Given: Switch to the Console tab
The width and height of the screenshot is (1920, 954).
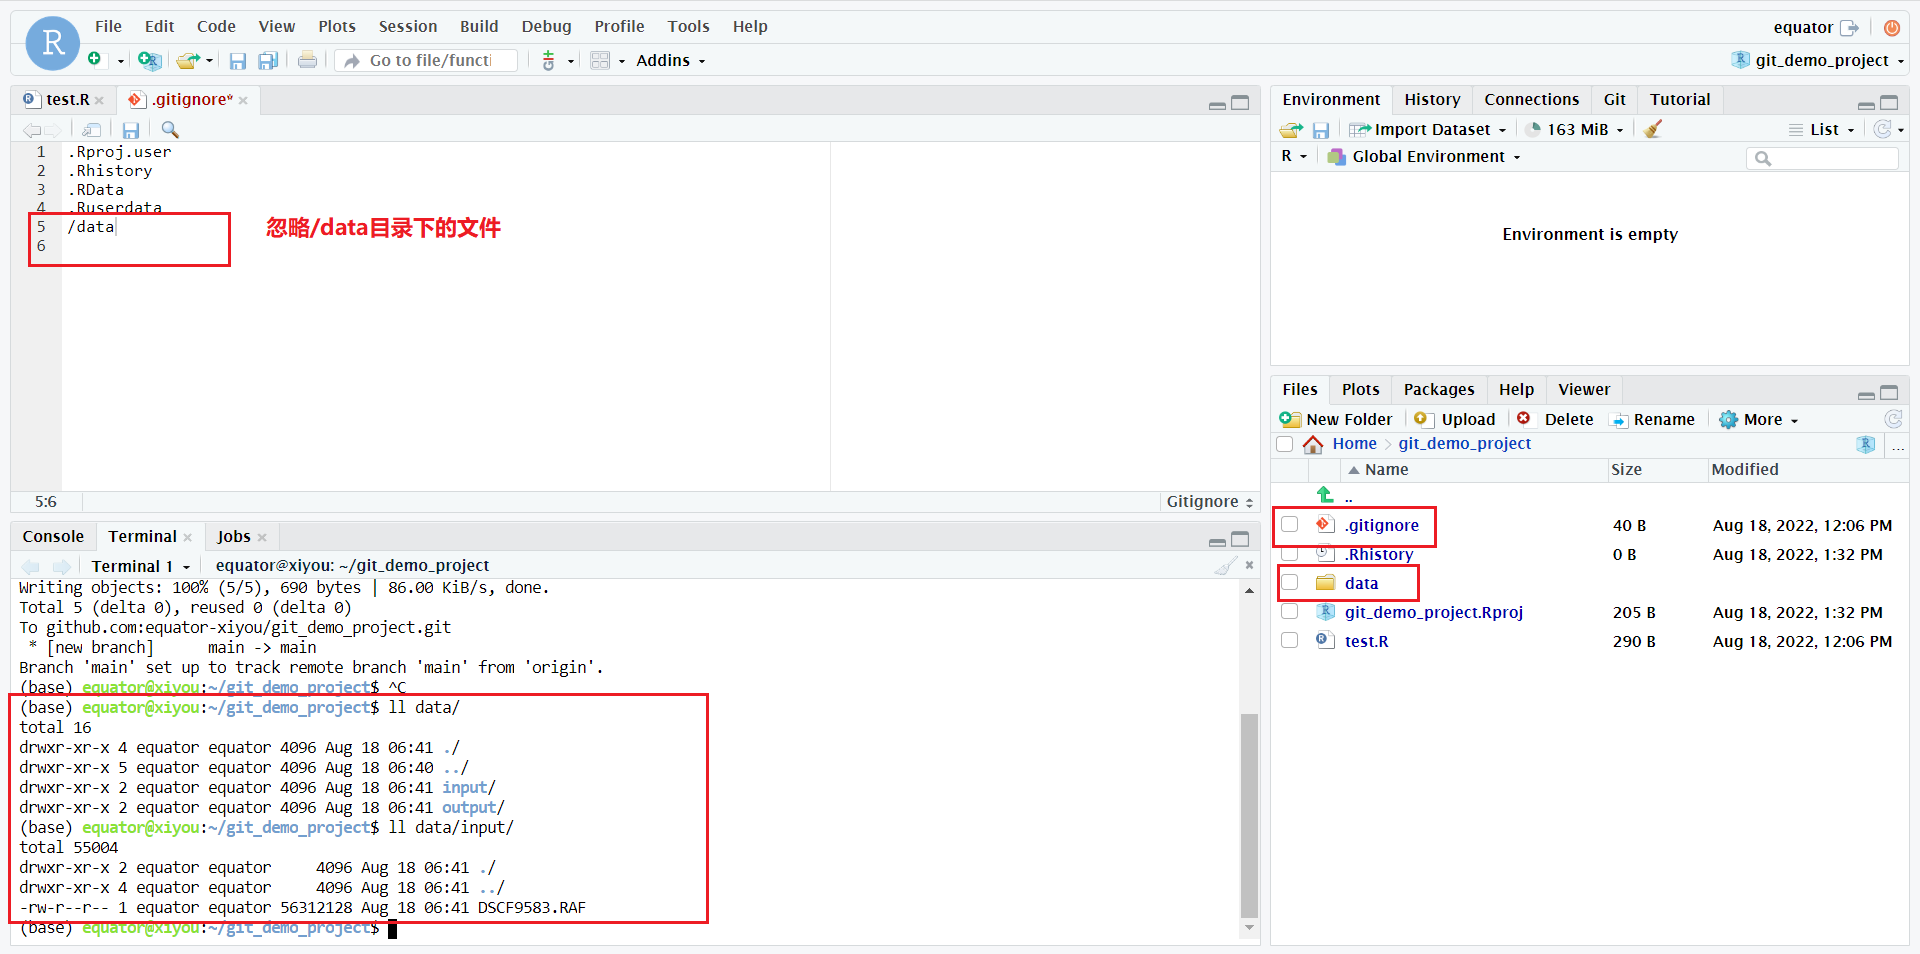Looking at the screenshot, I should point(53,537).
